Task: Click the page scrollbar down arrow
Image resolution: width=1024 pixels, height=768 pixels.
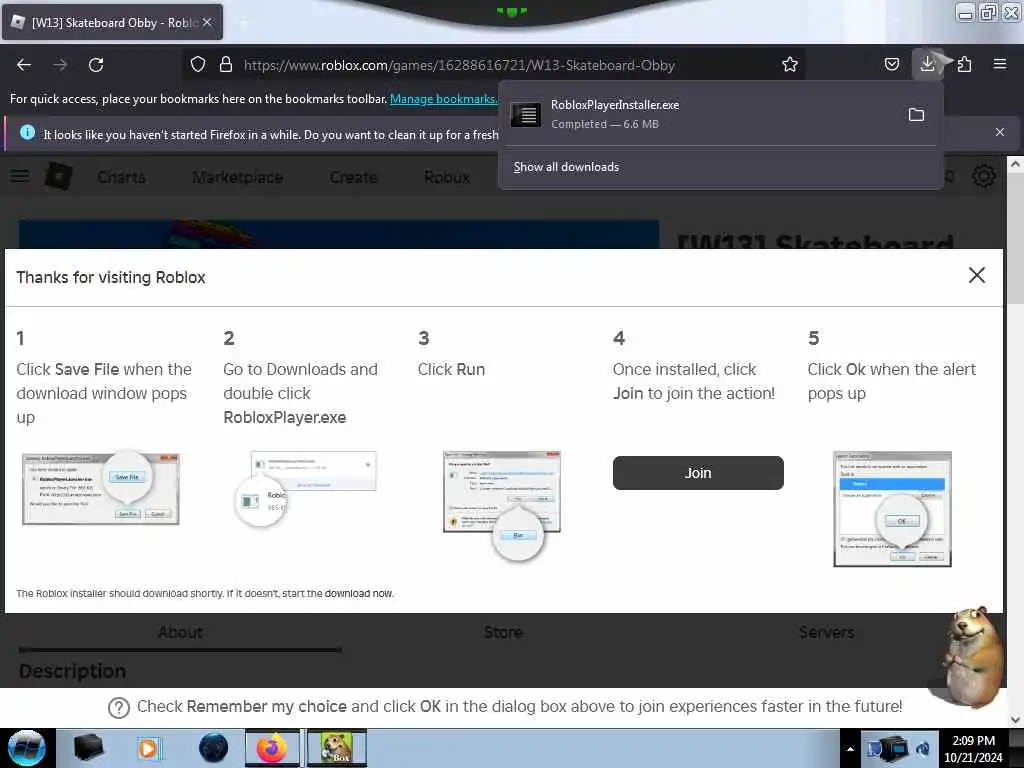Action: pyautogui.click(x=1015, y=720)
